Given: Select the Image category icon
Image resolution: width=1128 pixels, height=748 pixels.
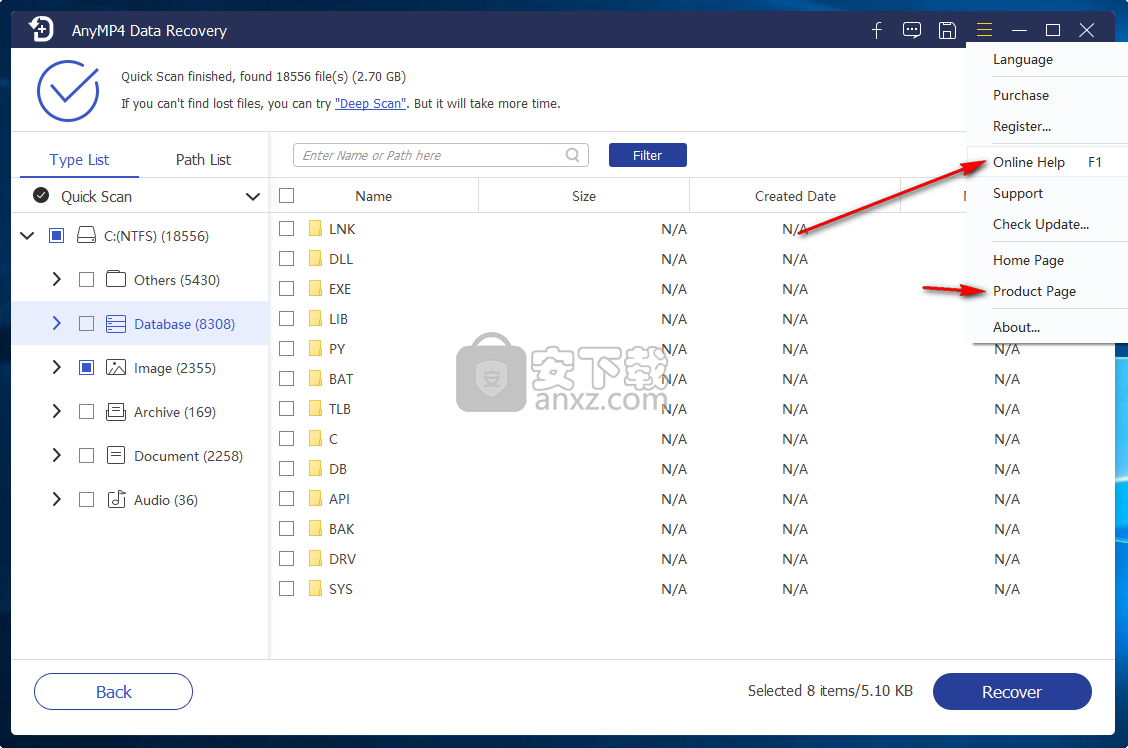Looking at the screenshot, I should point(116,368).
